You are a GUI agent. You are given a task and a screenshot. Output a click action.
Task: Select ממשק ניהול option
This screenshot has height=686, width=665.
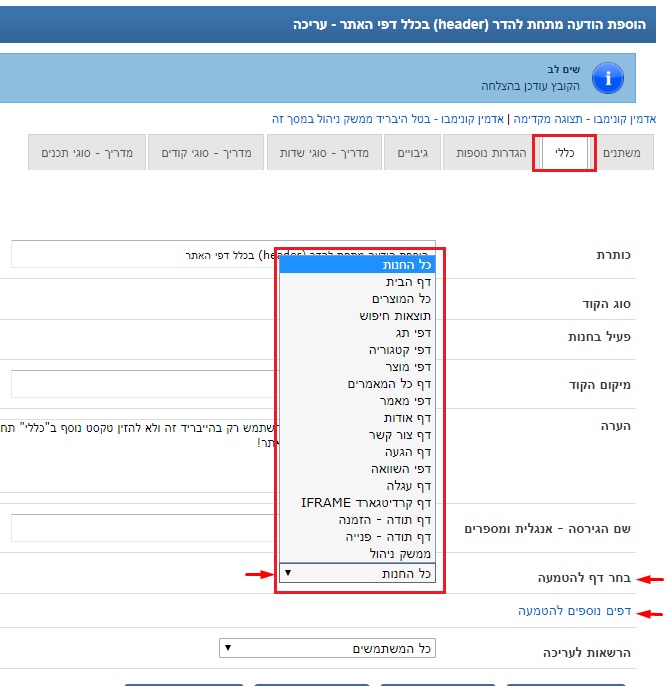pyautogui.click(x=357, y=553)
